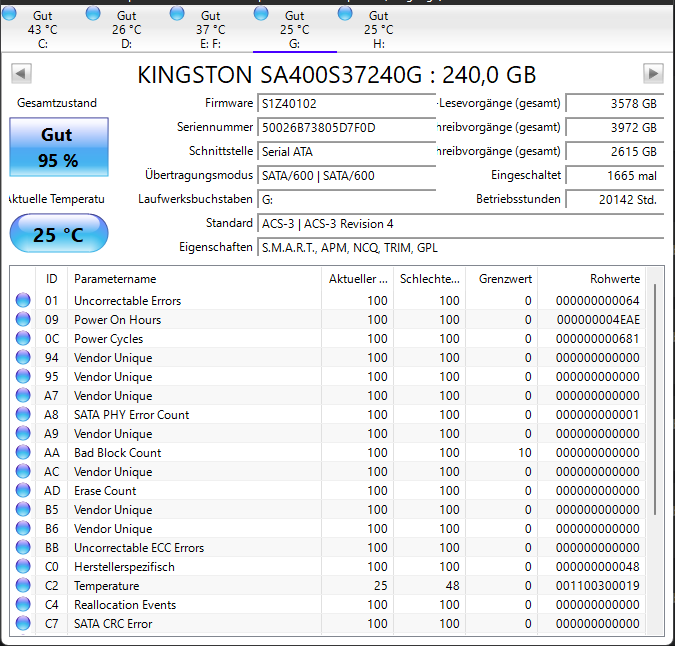Image resolution: width=675 pixels, height=646 pixels.
Task: Click the Parametername column header
Action: tap(194, 279)
